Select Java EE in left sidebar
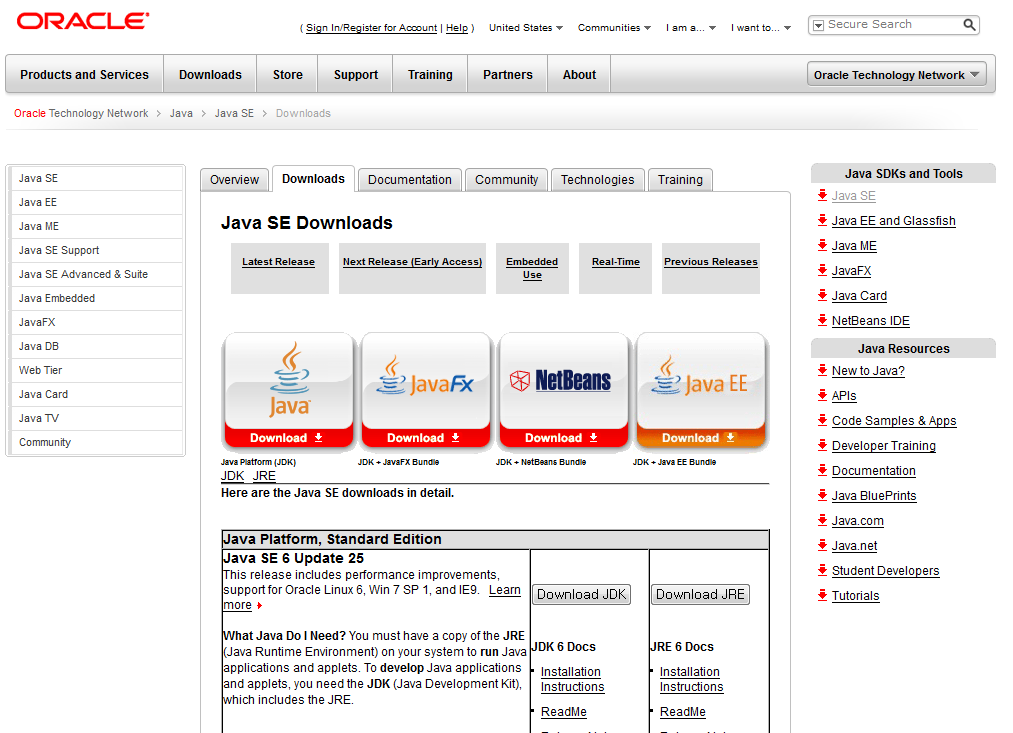1013x733 pixels. (97, 202)
